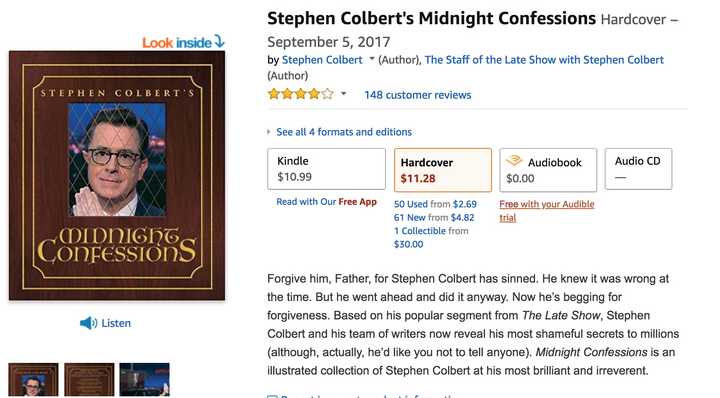Click Free with your Audible trial link
Screen dimensions: 720x398
(x=547, y=211)
